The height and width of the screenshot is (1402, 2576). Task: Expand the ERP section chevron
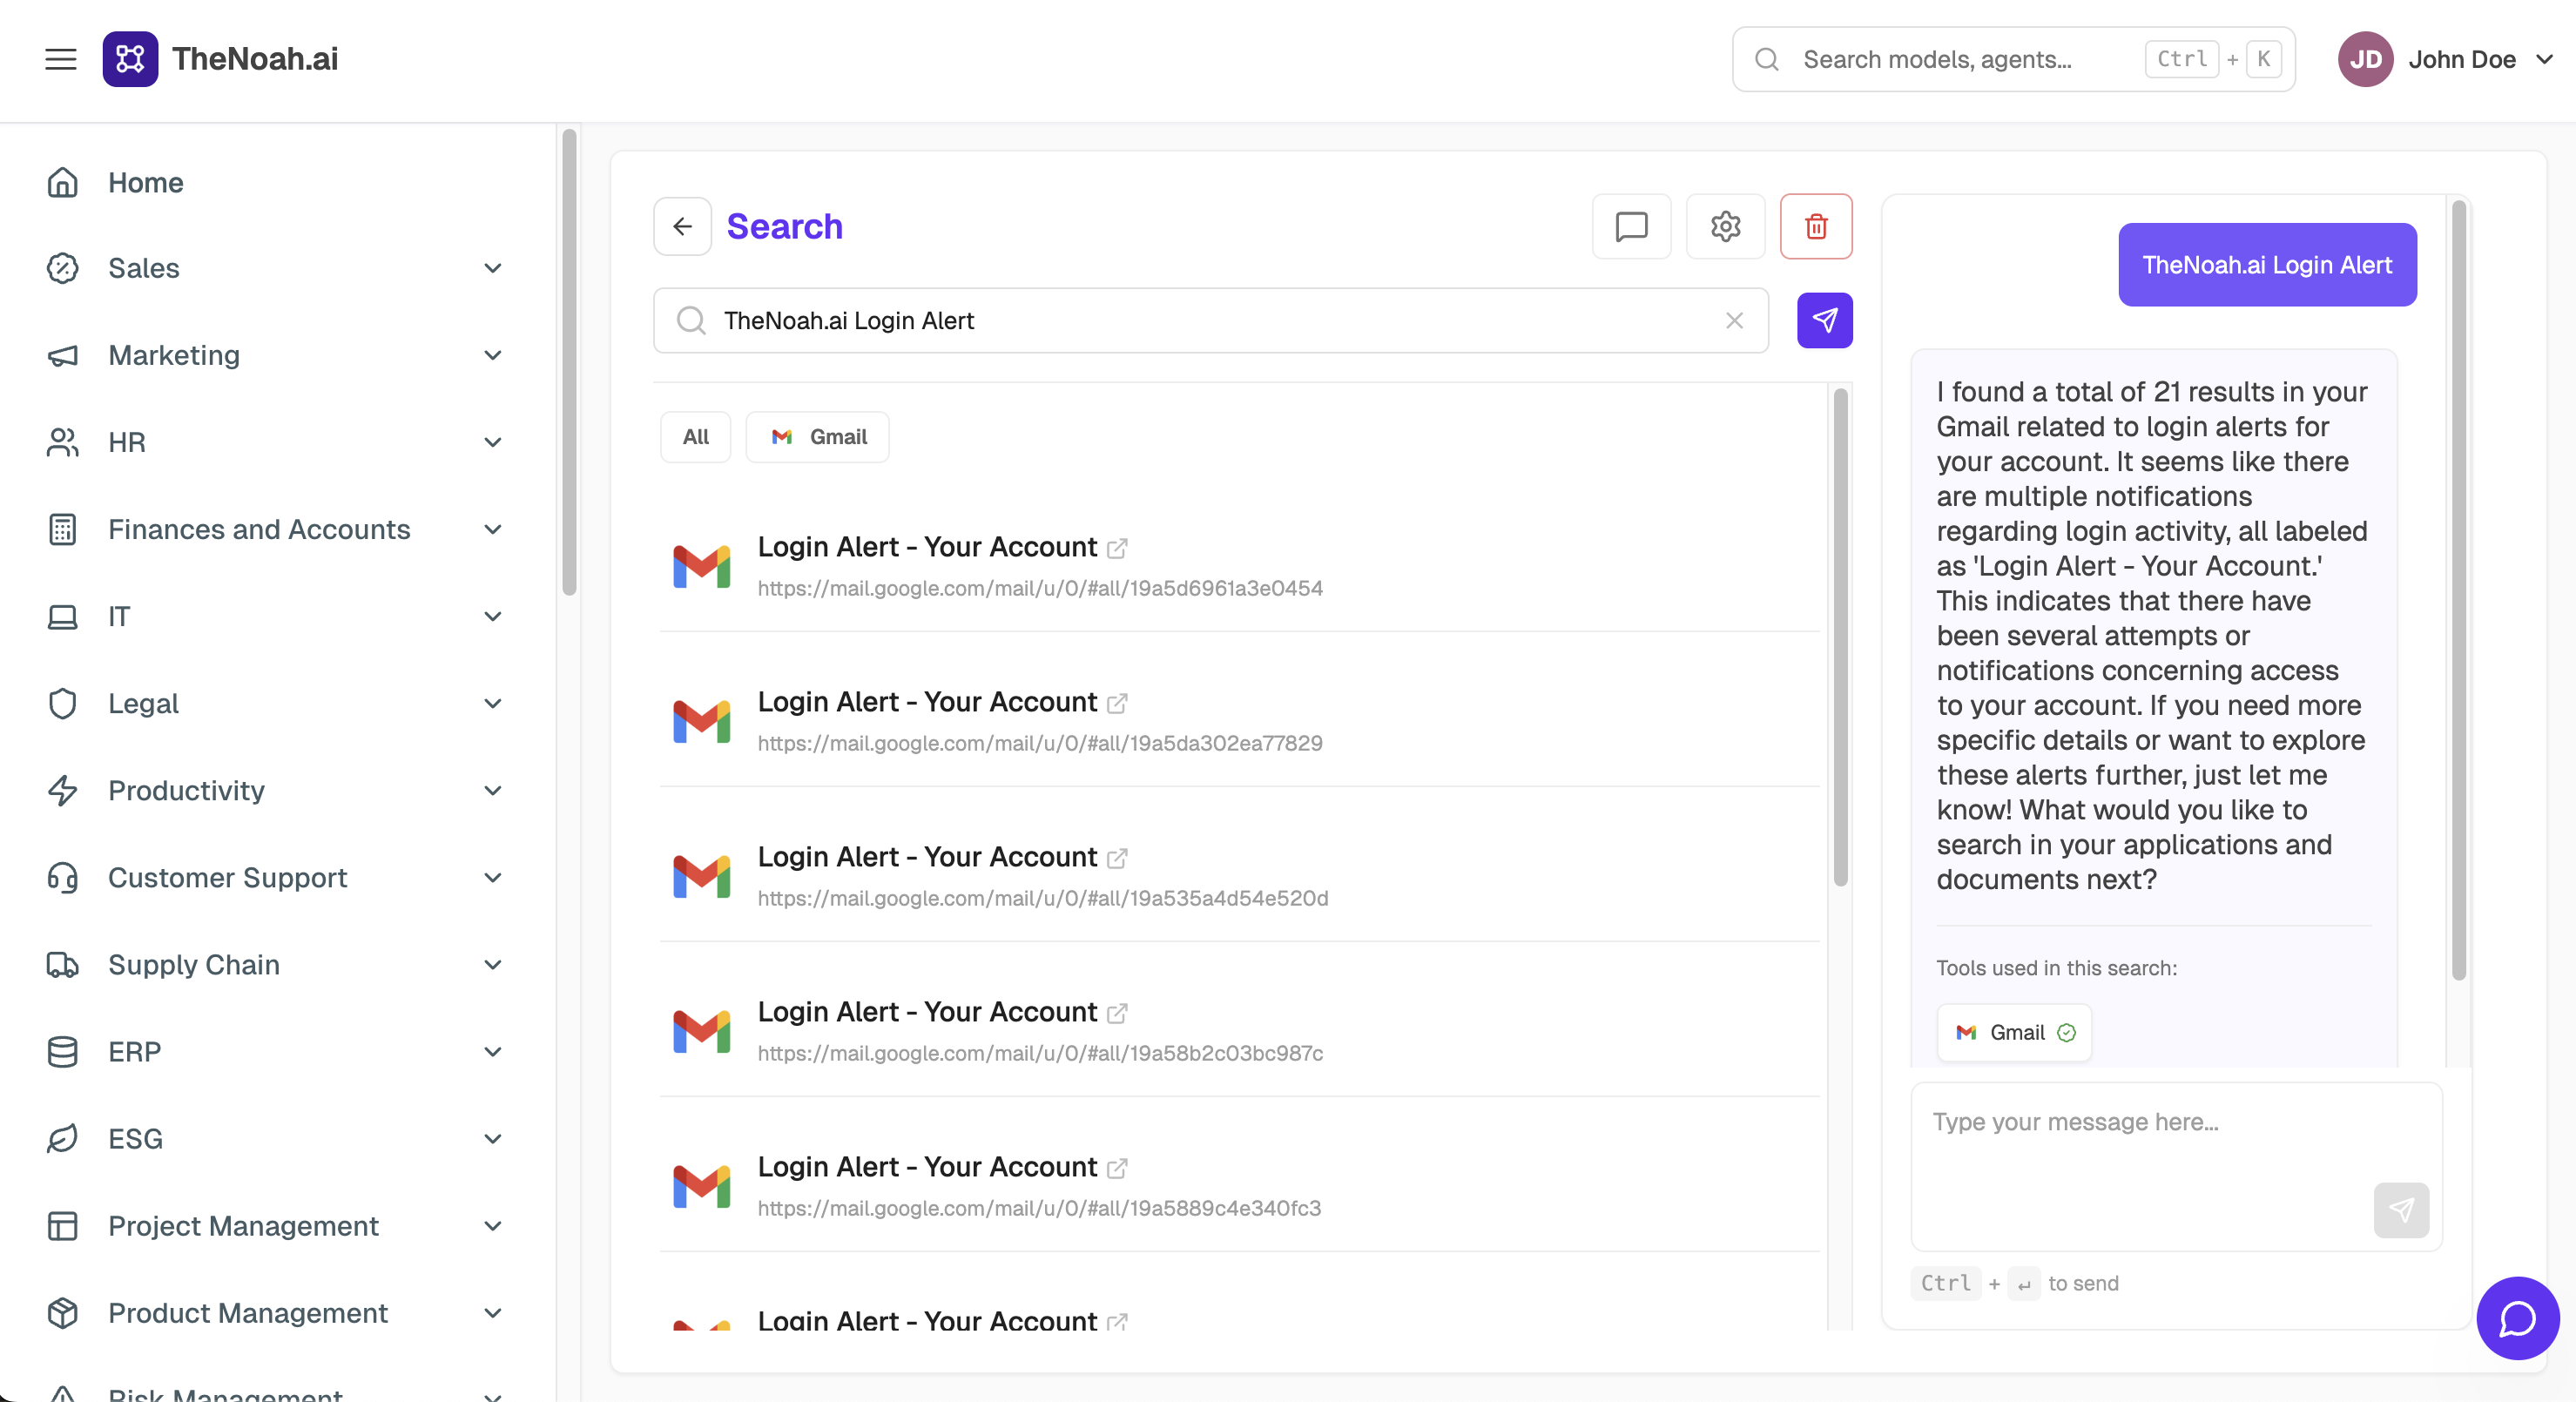[493, 1051]
